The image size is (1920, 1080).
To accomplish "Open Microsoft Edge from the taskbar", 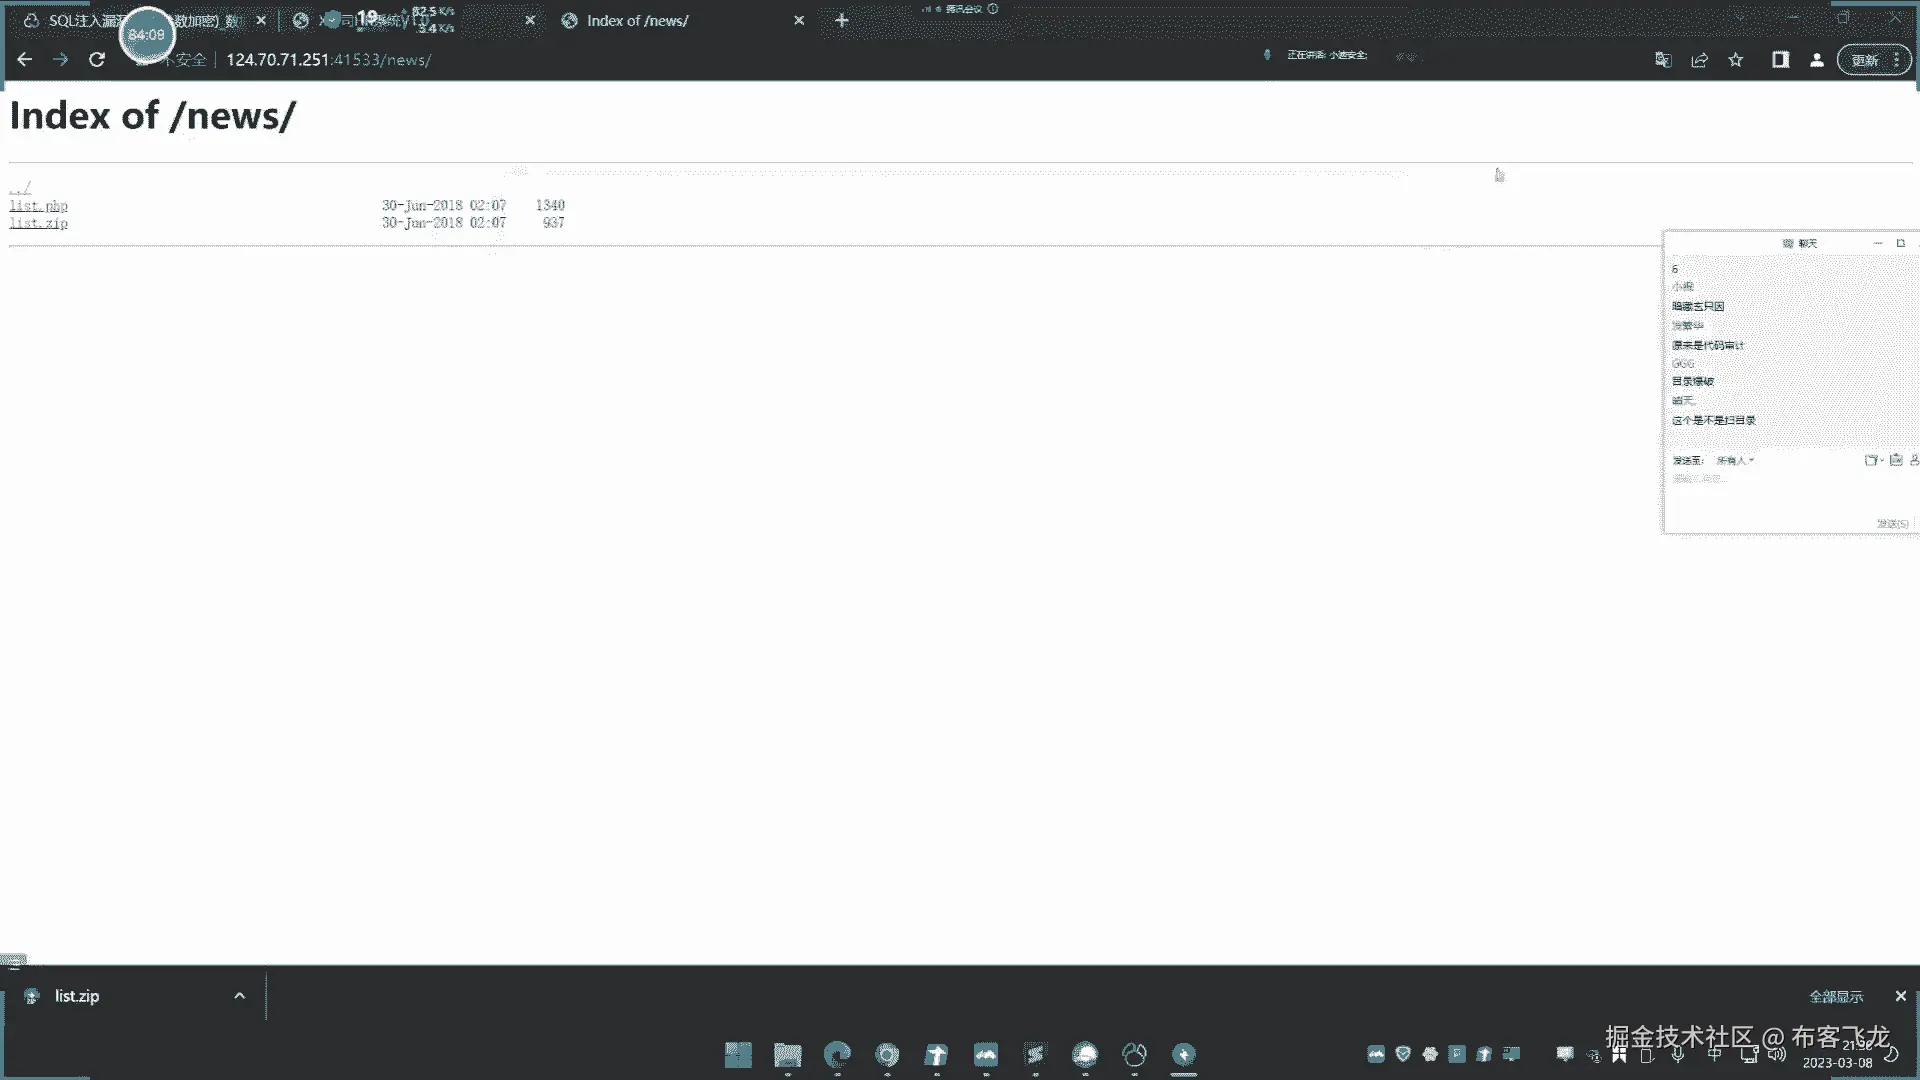I will 837,1055.
